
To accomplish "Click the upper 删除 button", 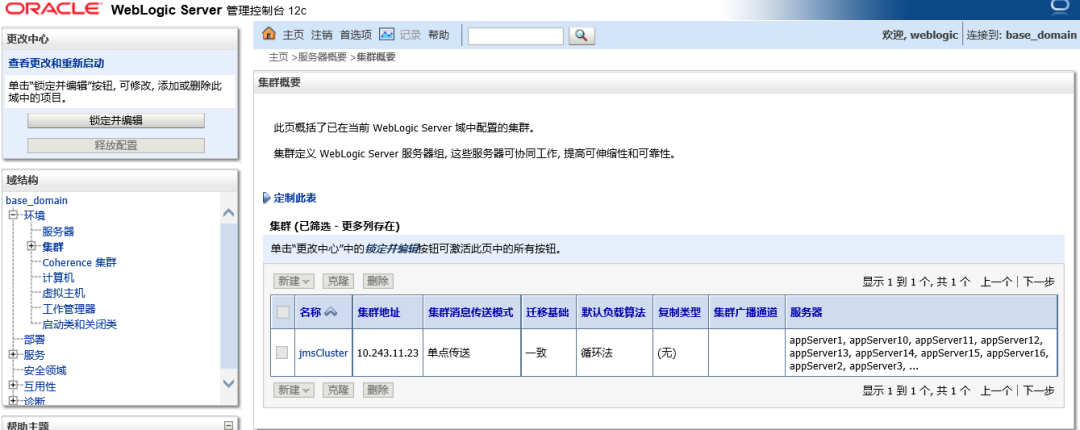I will coord(378,281).
